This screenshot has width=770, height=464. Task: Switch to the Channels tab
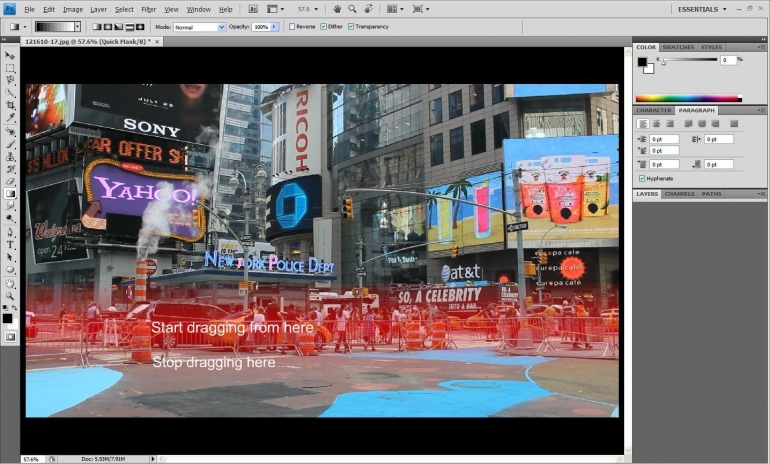(x=680, y=194)
